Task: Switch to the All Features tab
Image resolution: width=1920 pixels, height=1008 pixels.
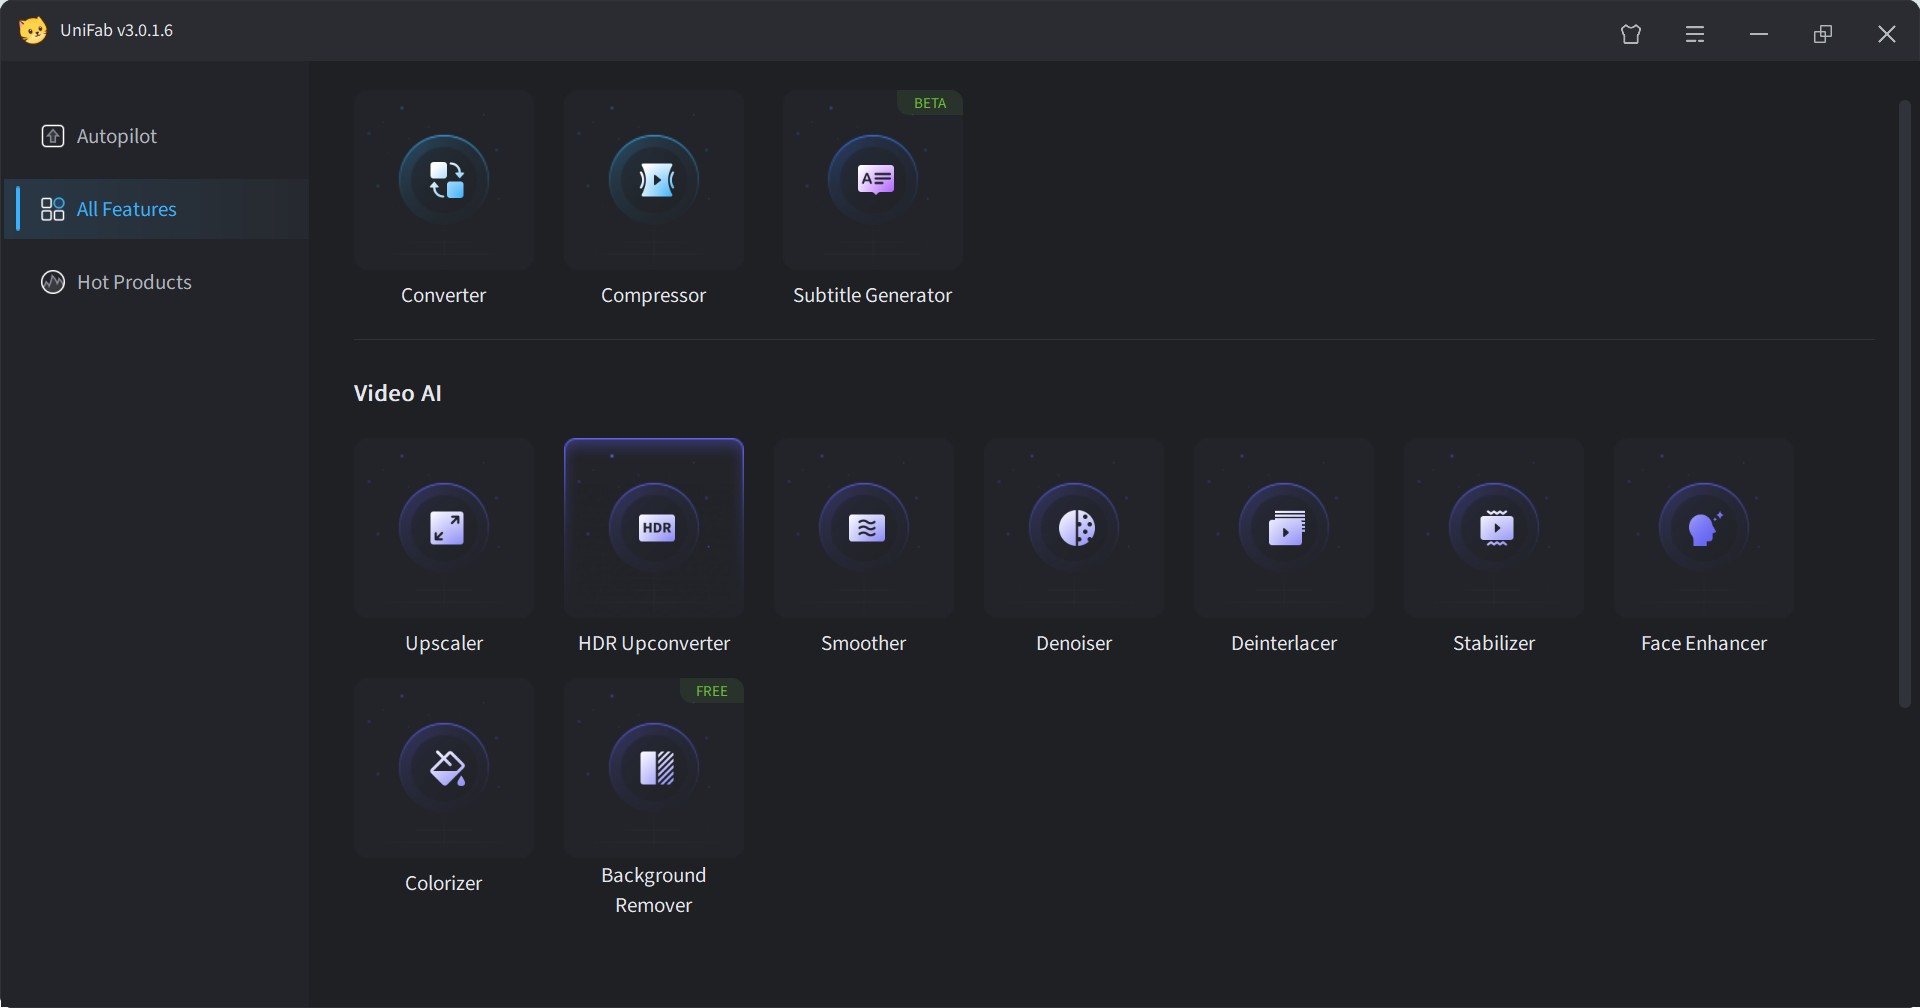Action: point(157,209)
